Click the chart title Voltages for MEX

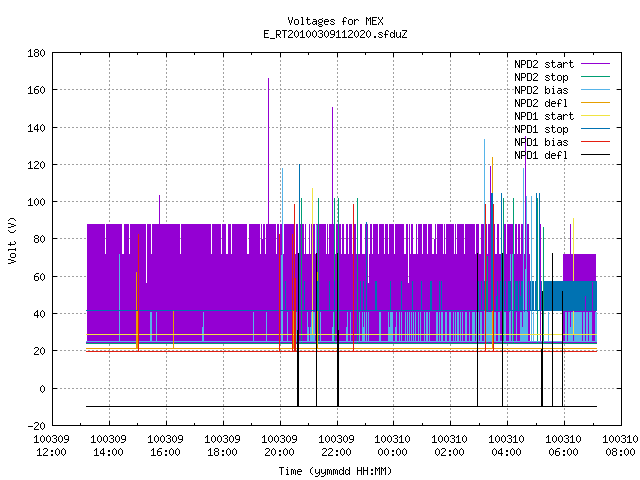point(335,21)
